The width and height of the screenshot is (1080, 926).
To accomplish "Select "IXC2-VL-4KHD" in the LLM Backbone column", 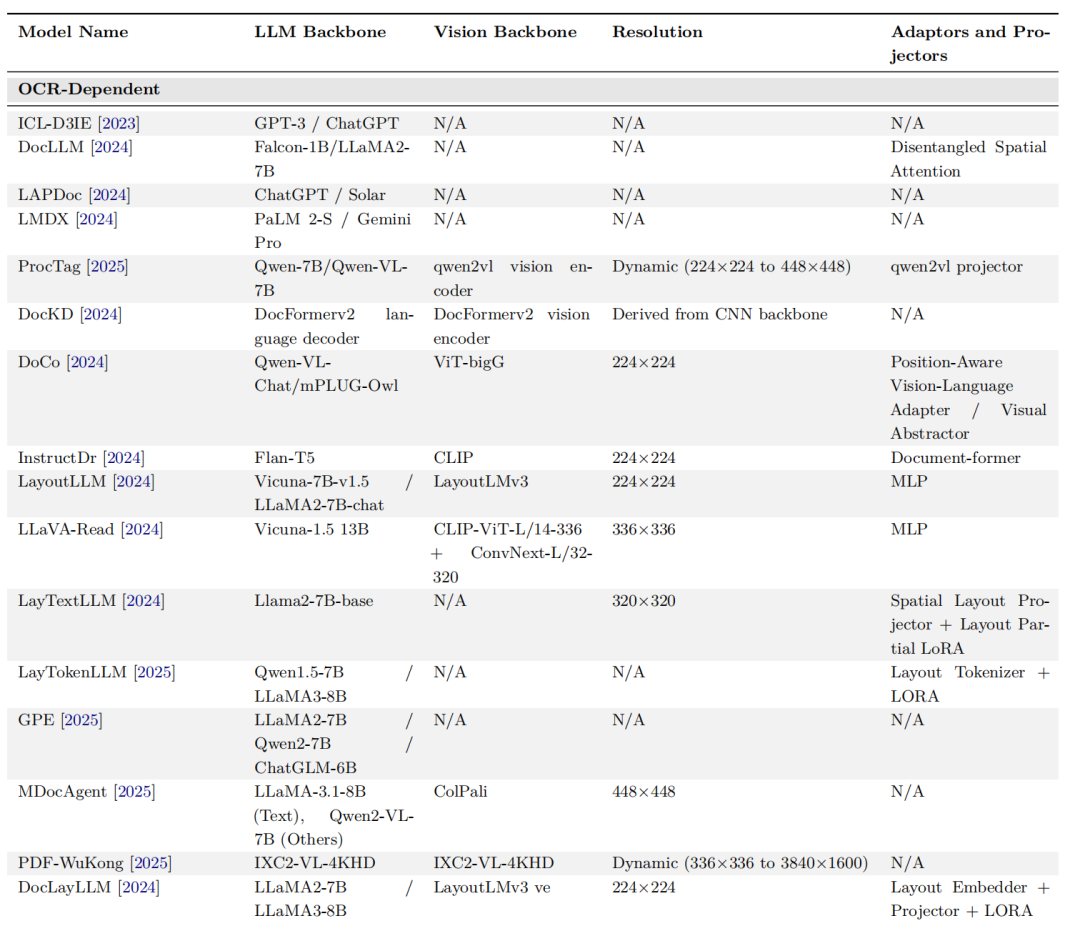I will tap(315, 863).
